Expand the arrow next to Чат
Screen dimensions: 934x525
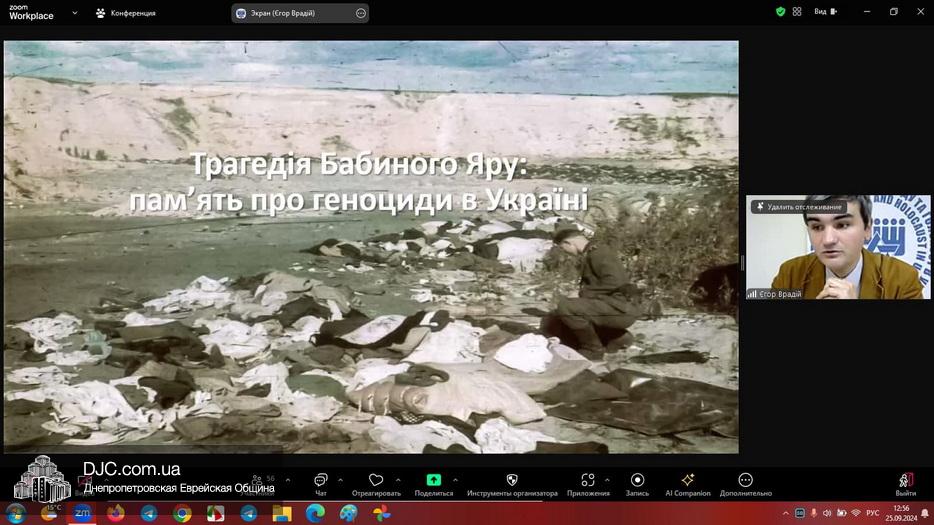pos(340,480)
